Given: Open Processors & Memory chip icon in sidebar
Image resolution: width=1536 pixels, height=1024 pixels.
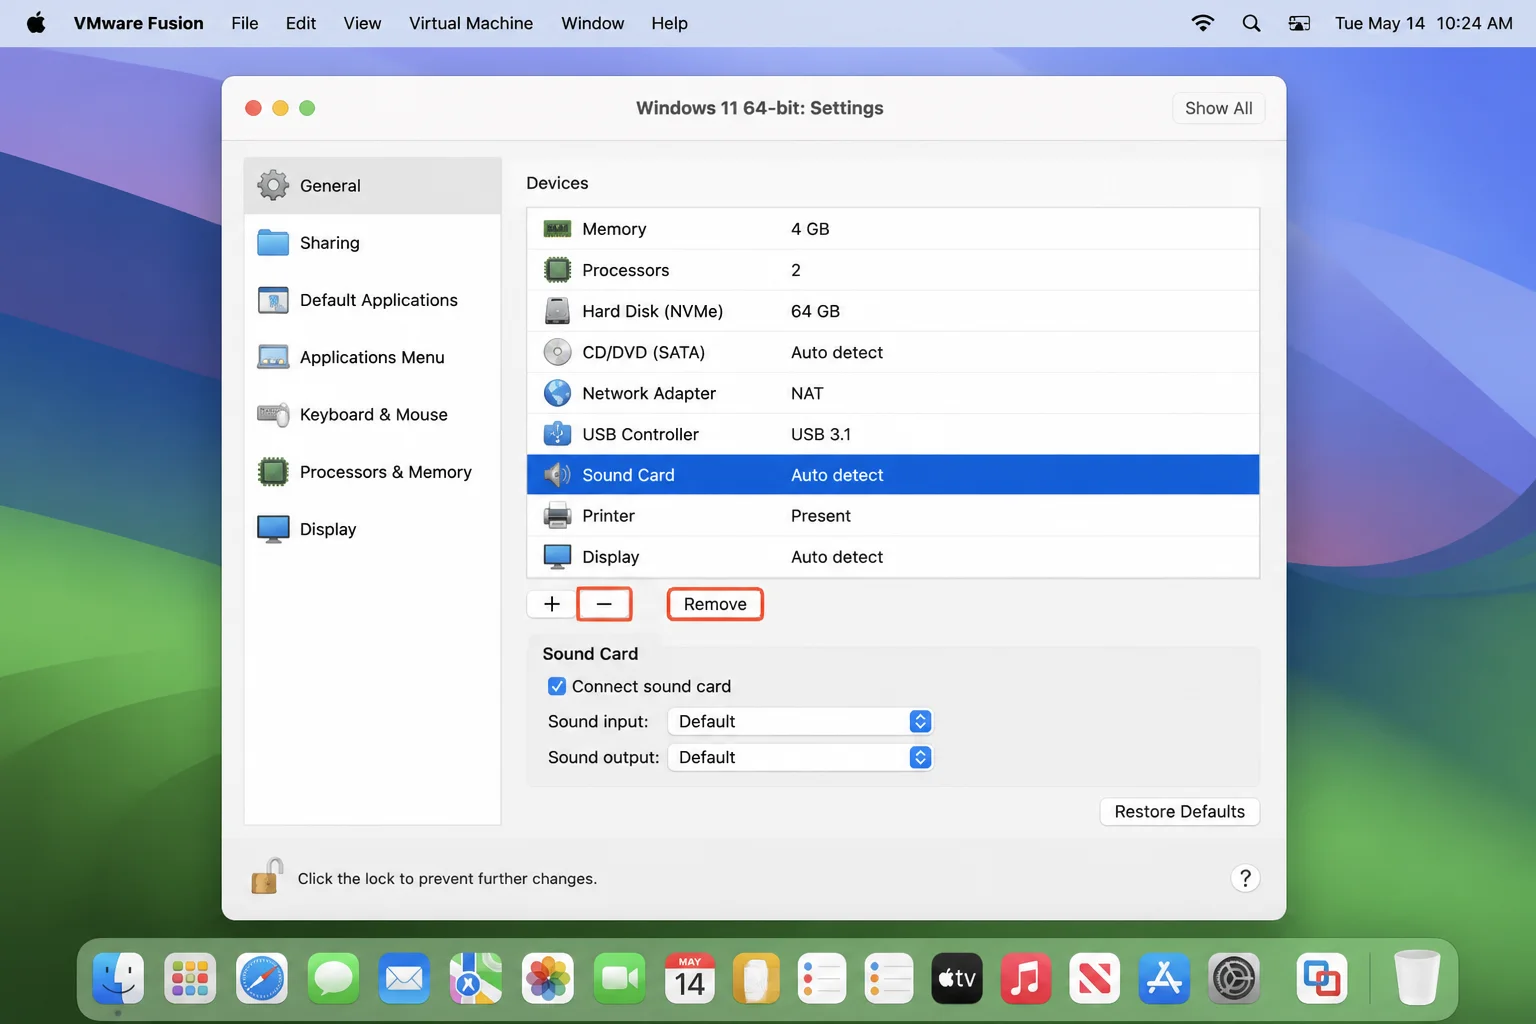Looking at the screenshot, I should click(x=273, y=472).
